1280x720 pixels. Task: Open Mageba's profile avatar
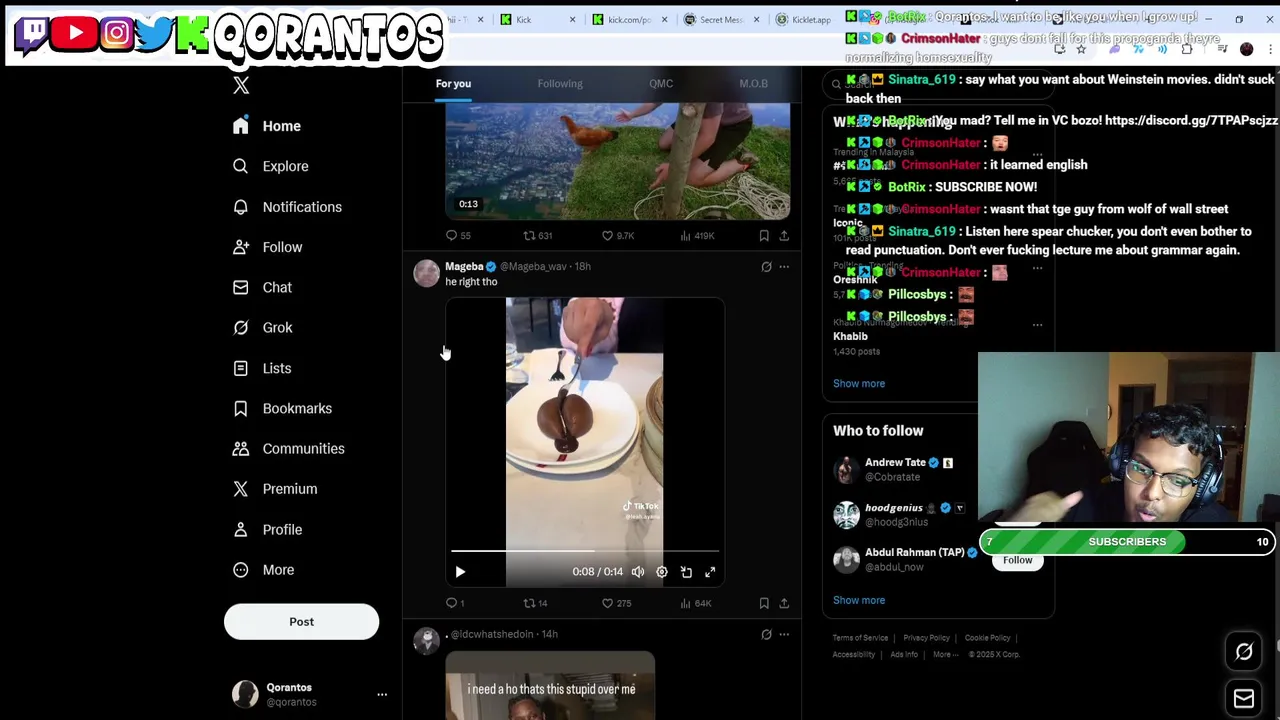426,273
